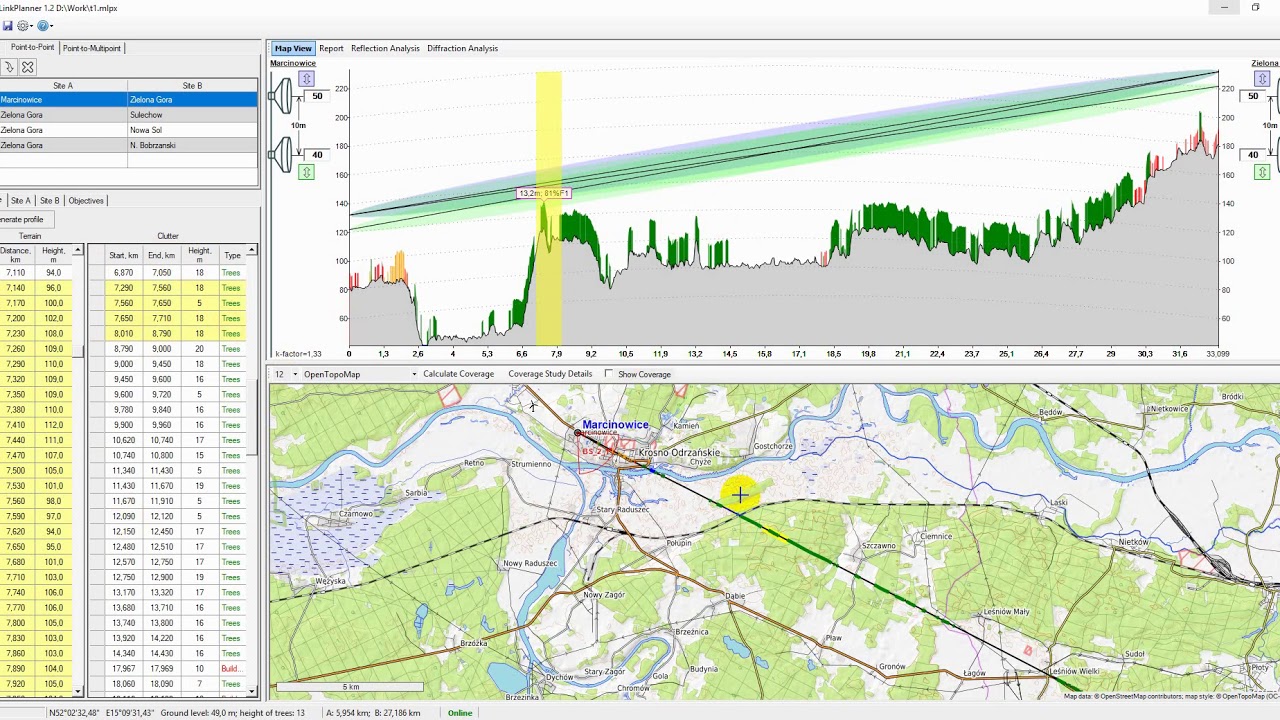The height and width of the screenshot is (720, 1280).
Task: Click the Marcinowice antenna height field showing 50
Action: click(316, 96)
